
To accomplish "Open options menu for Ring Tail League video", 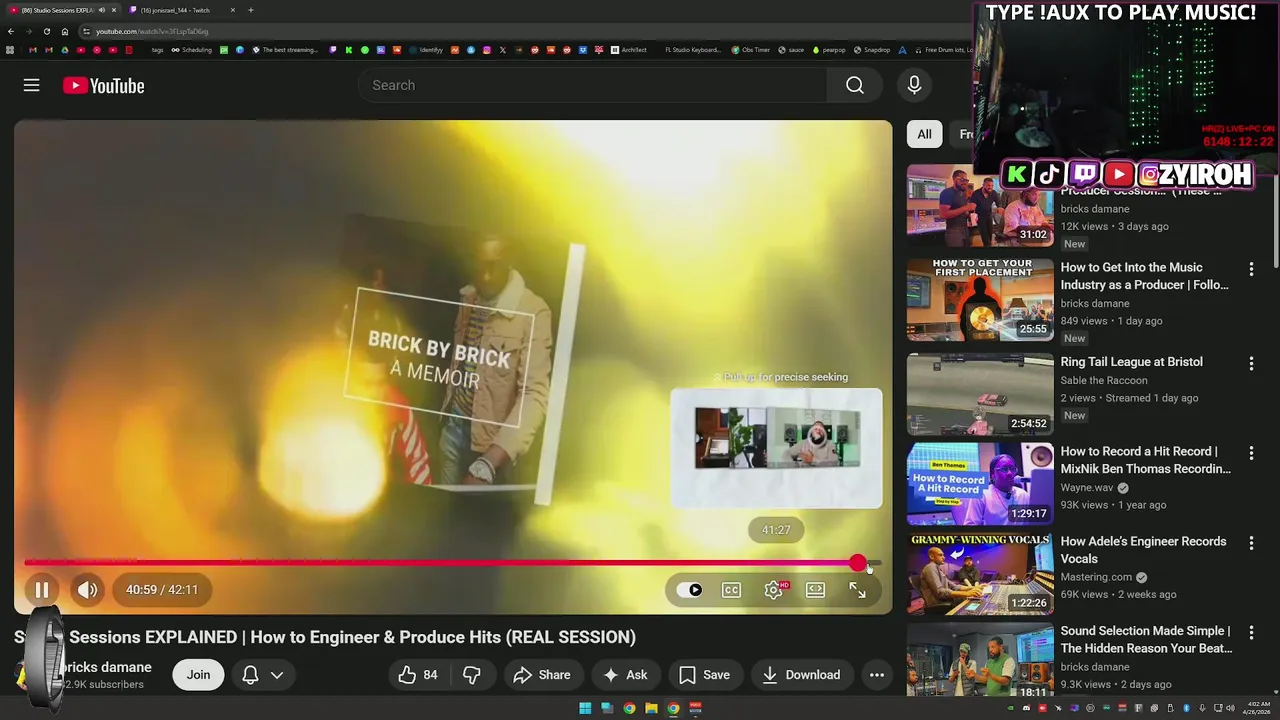I will [x=1251, y=363].
